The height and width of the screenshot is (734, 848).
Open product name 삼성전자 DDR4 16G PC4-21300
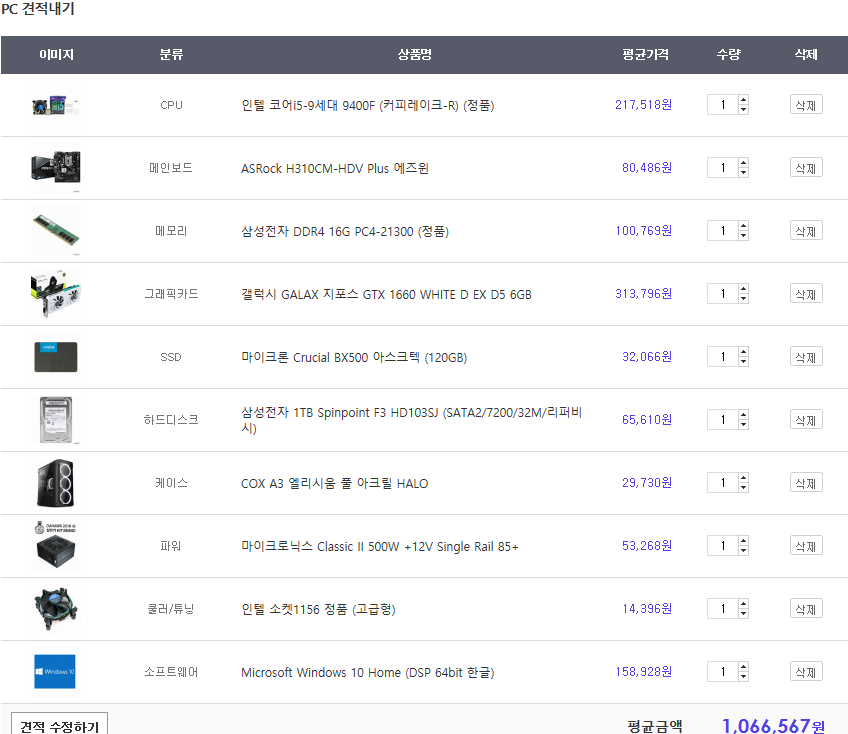click(x=345, y=232)
